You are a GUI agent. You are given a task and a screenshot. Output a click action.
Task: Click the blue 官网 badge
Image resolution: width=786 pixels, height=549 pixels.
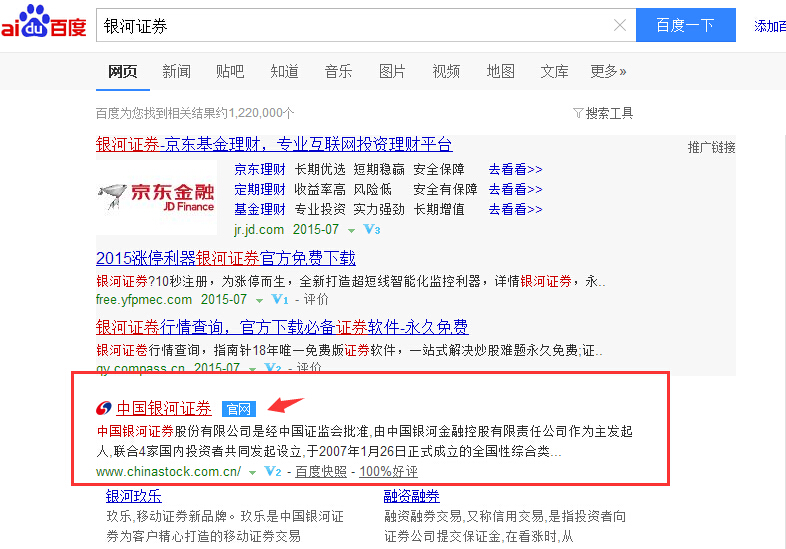(x=239, y=409)
